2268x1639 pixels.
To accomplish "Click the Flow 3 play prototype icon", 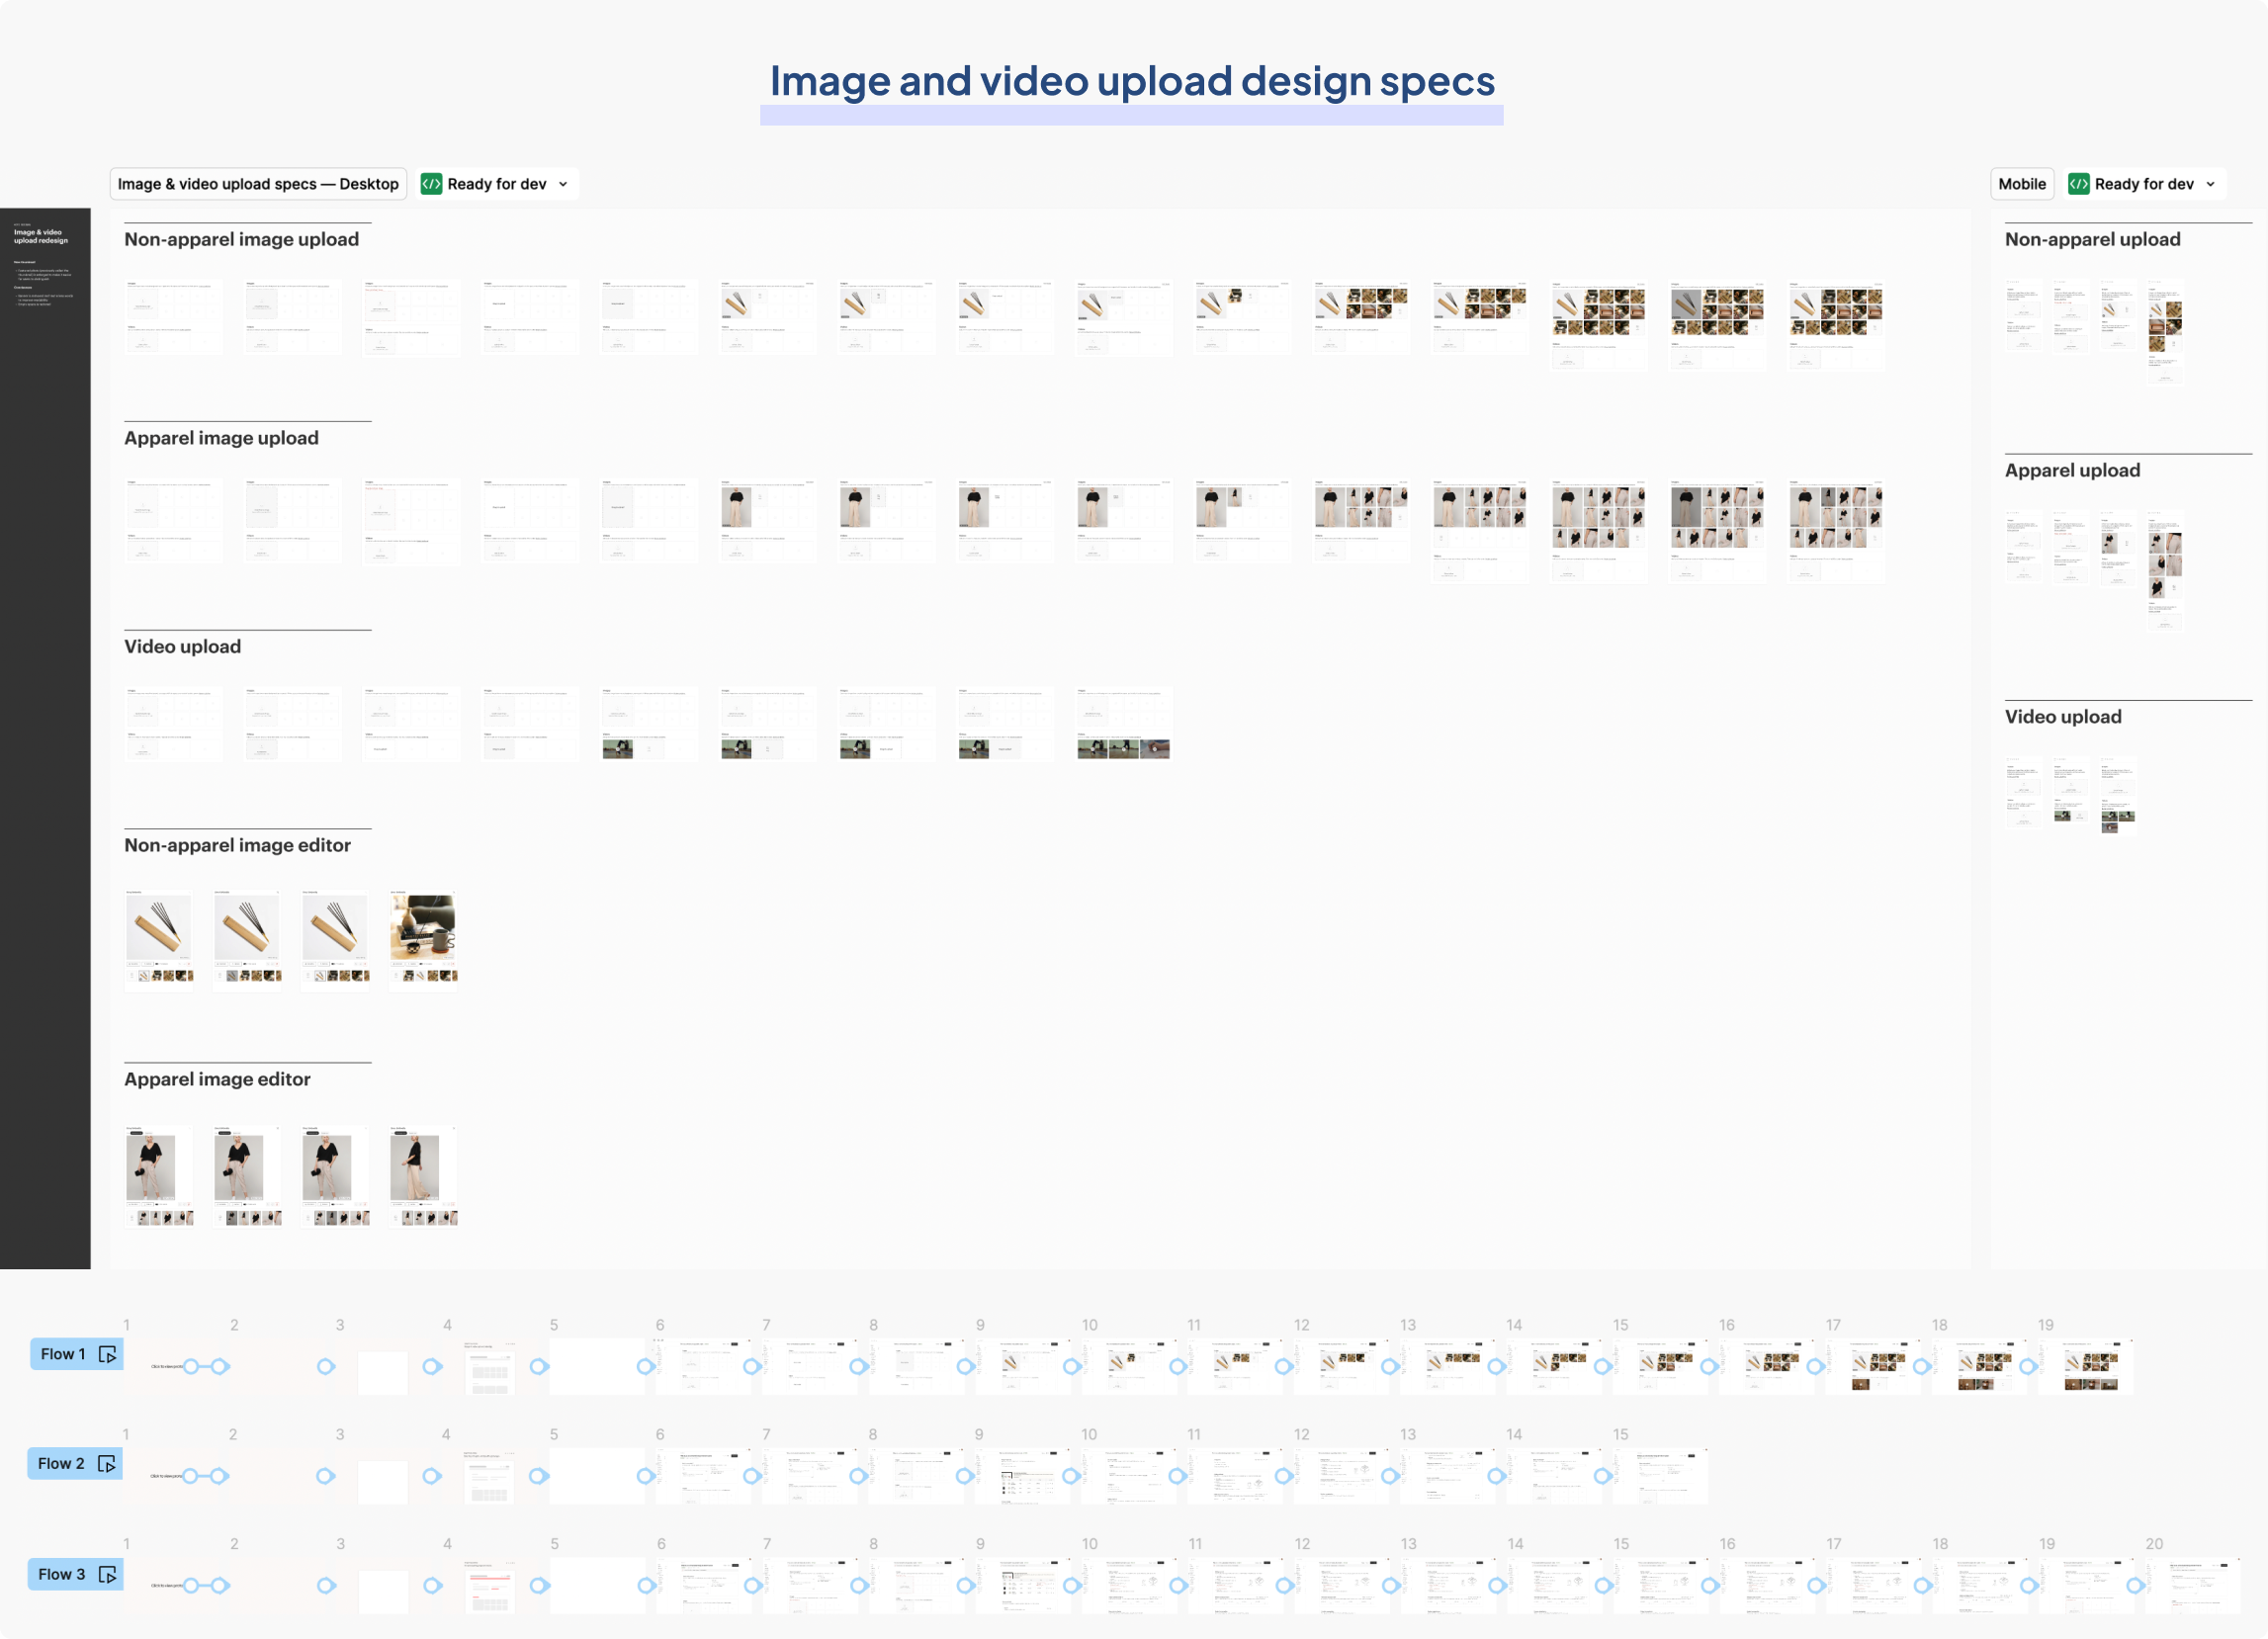I will click(x=107, y=1574).
